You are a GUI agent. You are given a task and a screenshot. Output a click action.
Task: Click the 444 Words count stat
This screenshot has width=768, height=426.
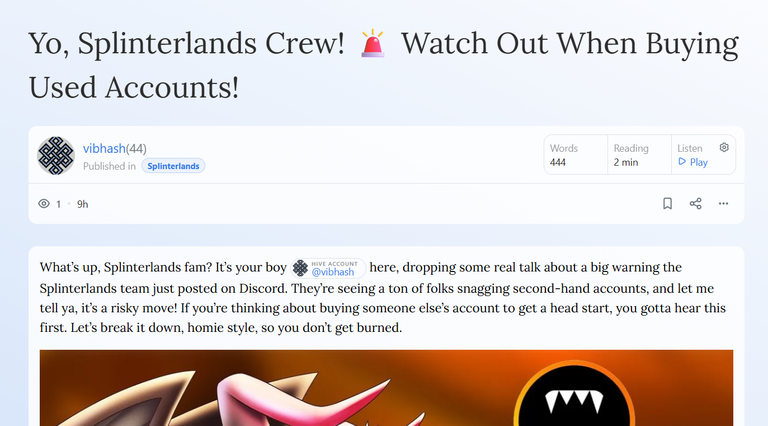click(x=564, y=155)
